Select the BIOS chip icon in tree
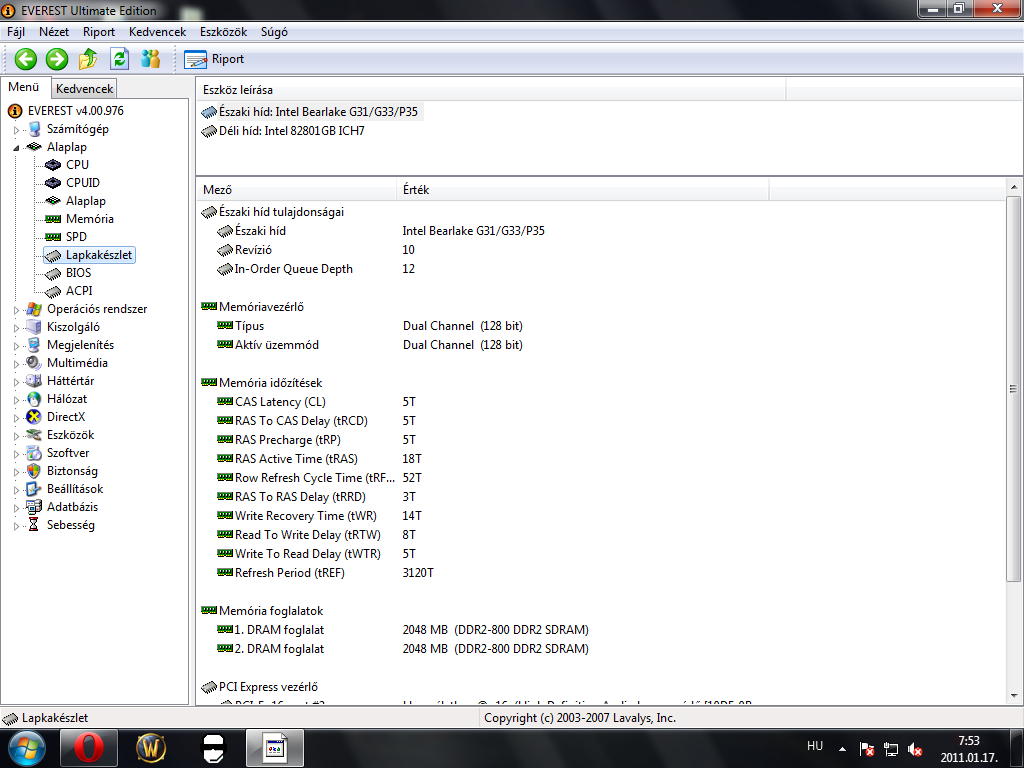This screenshot has height=768, width=1024. pos(53,273)
